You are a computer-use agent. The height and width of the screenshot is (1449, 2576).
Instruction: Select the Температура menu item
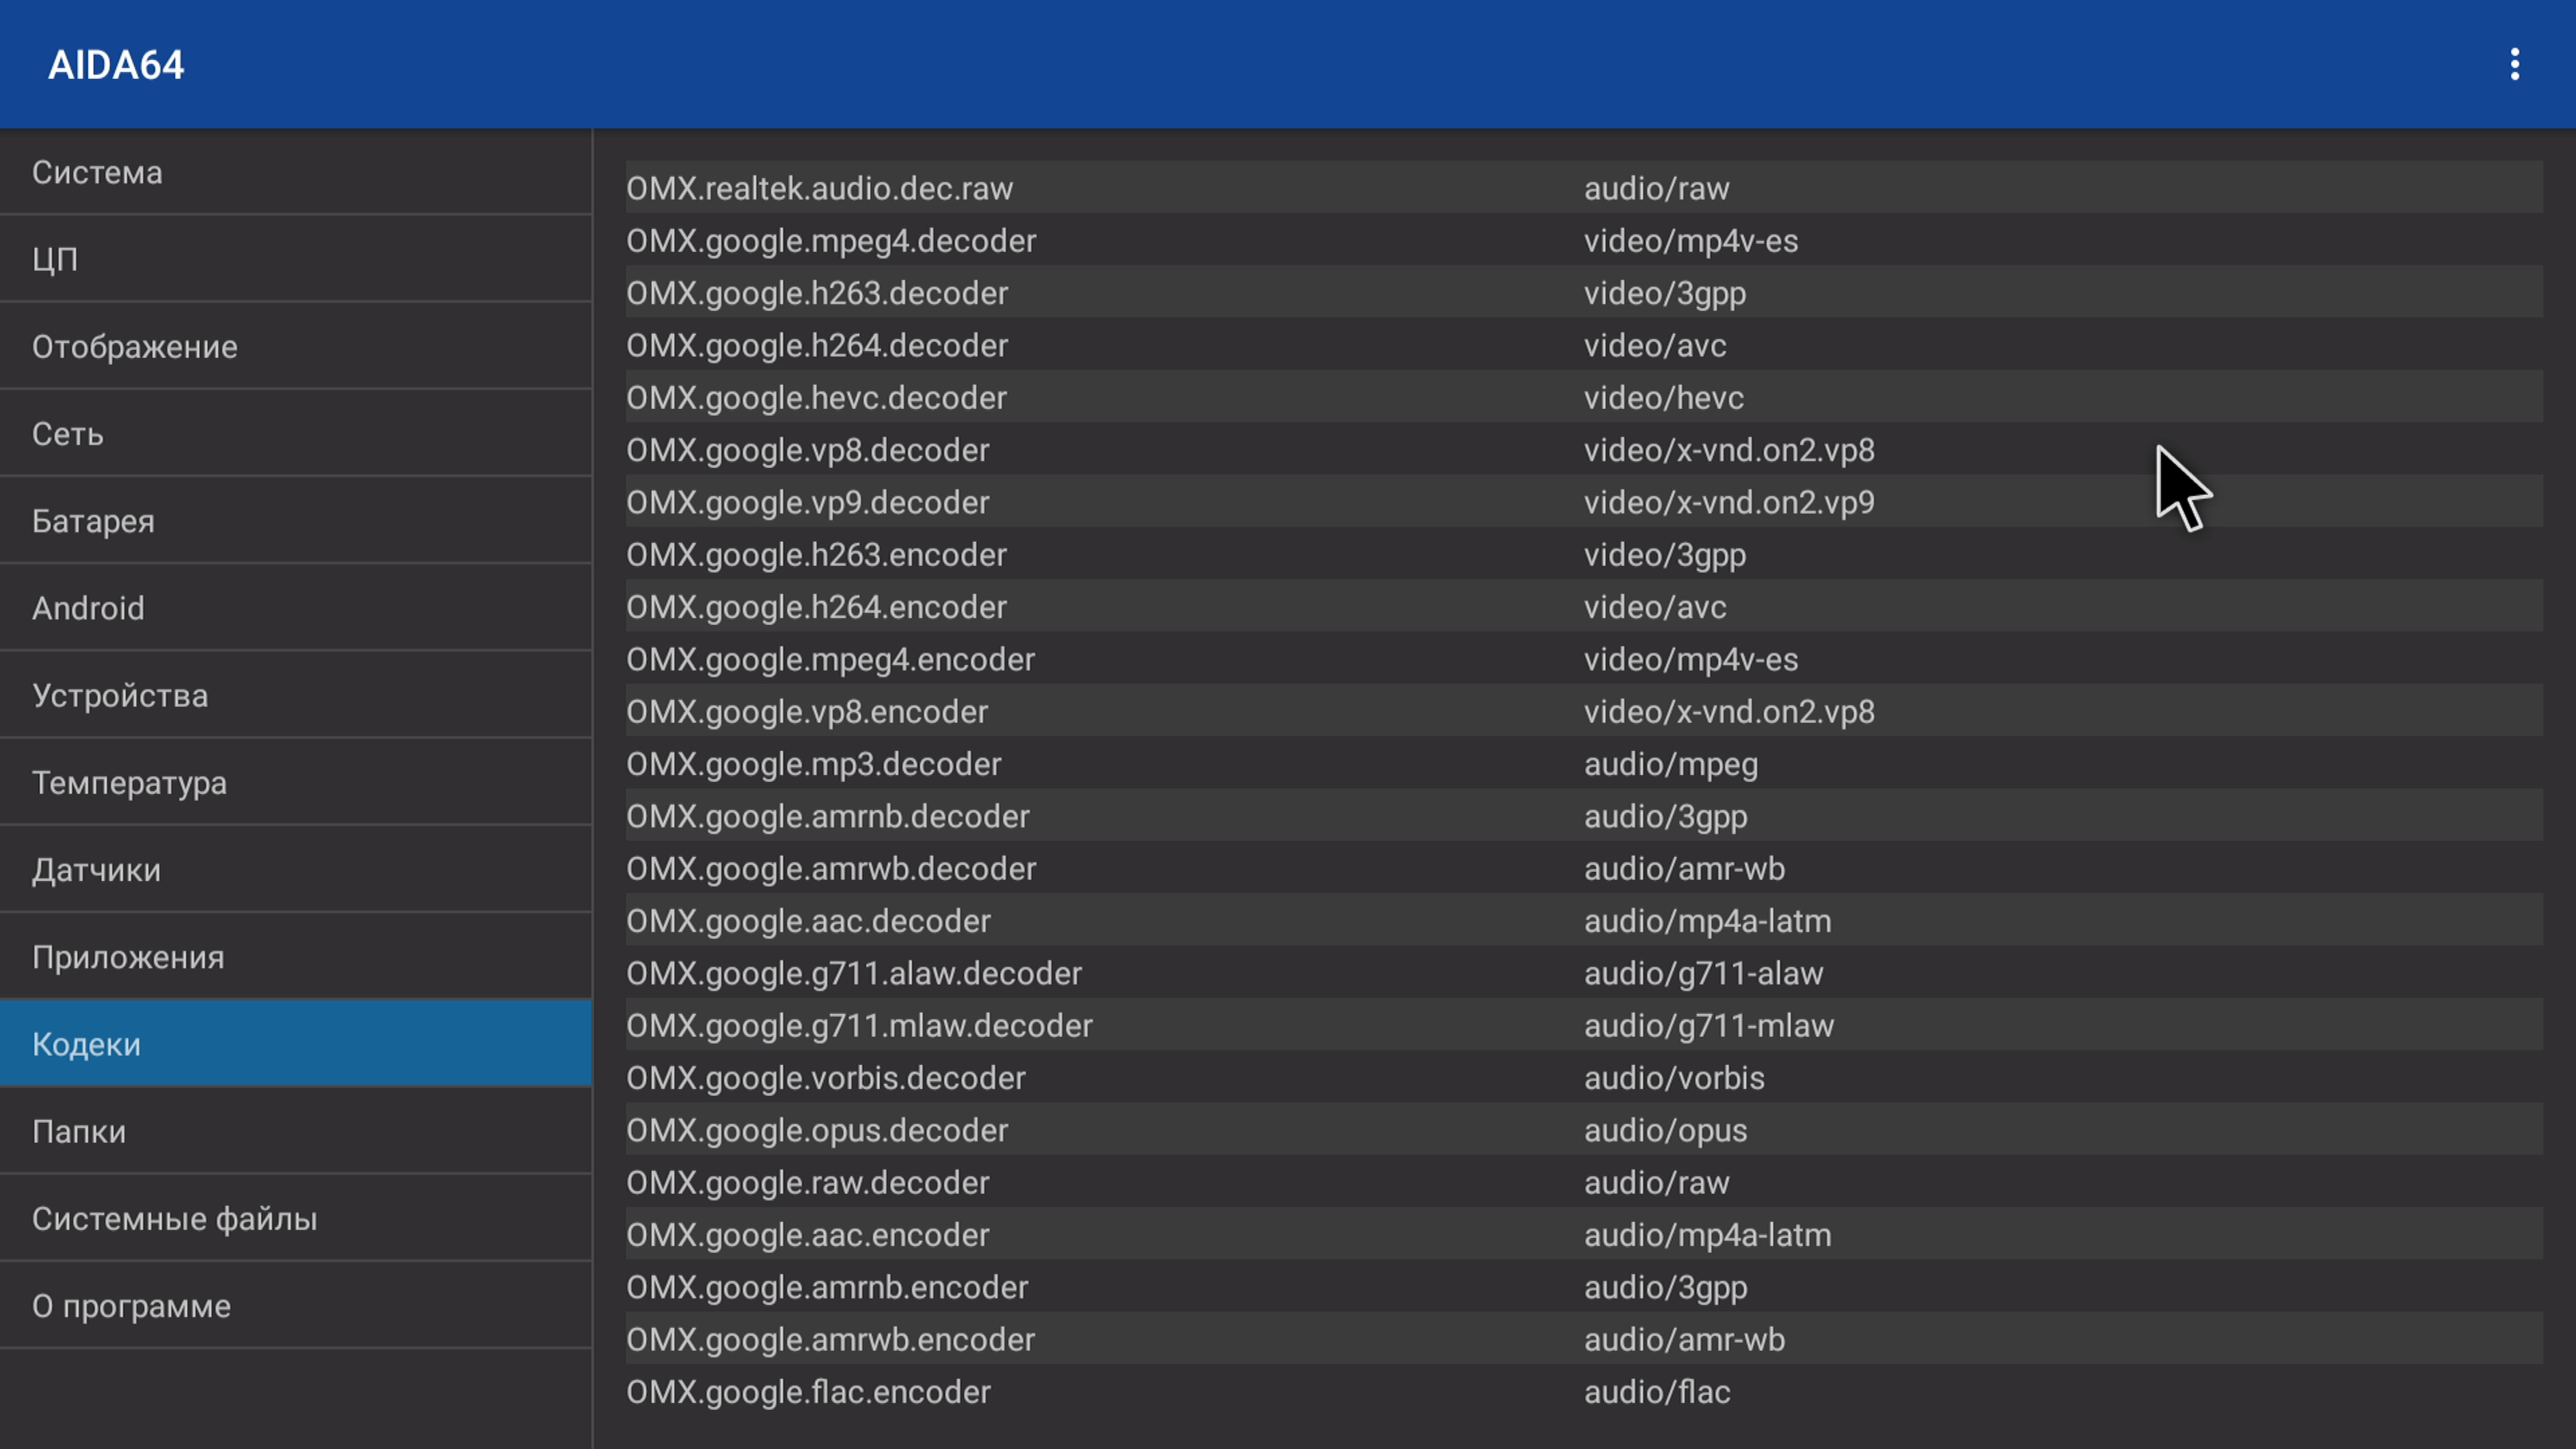point(296,782)
